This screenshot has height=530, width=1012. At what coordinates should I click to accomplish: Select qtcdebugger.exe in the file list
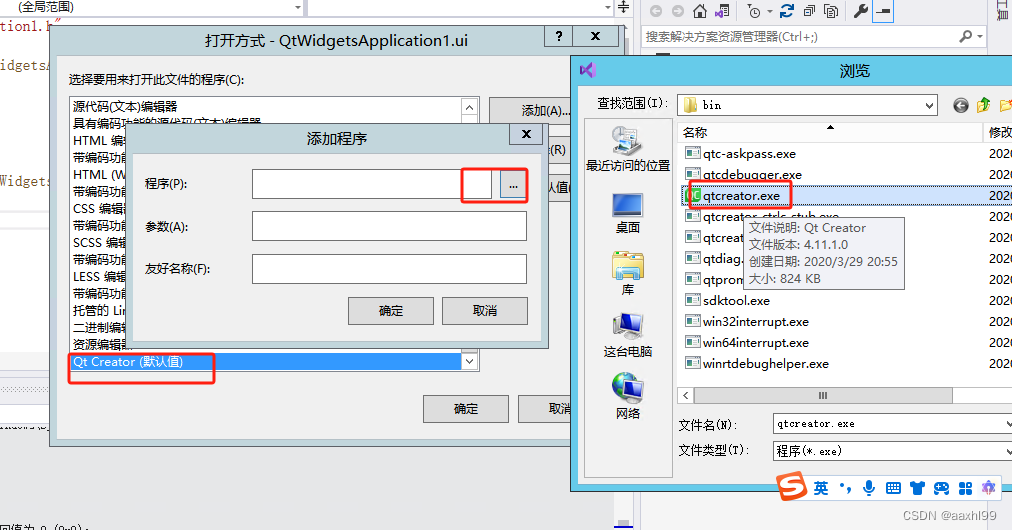click(744, 174)
